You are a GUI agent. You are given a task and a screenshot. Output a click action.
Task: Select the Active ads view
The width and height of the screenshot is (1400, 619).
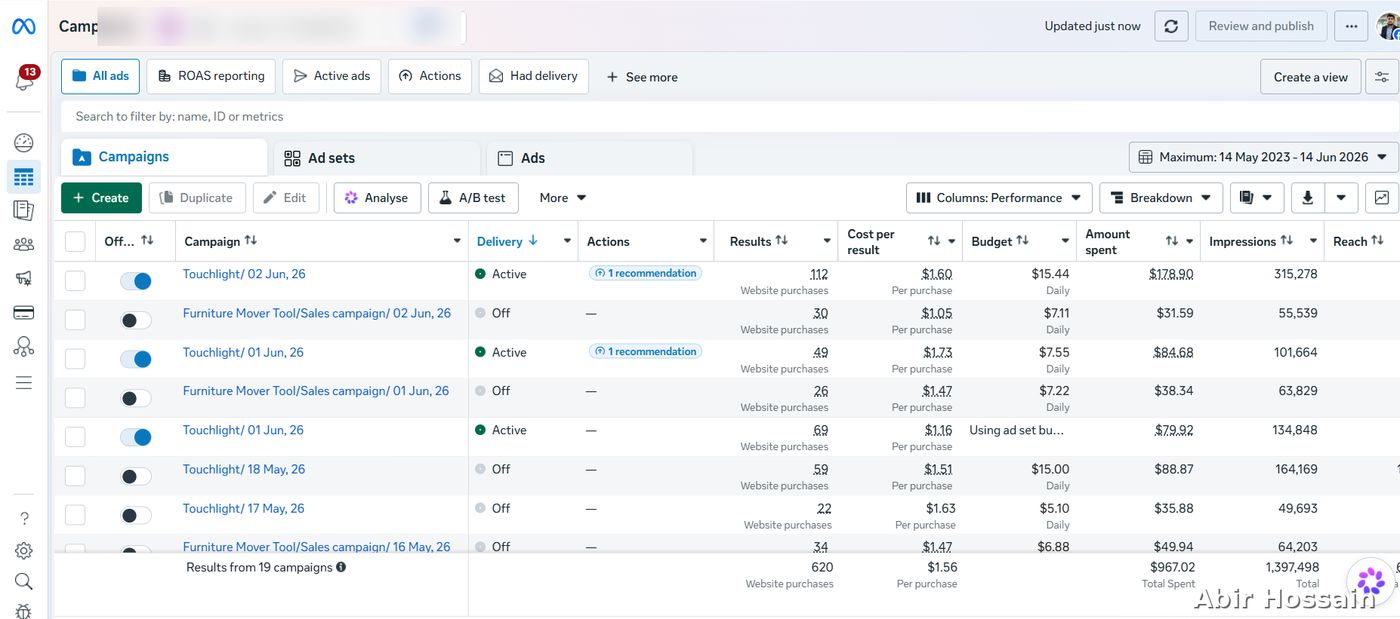point(332,76)
